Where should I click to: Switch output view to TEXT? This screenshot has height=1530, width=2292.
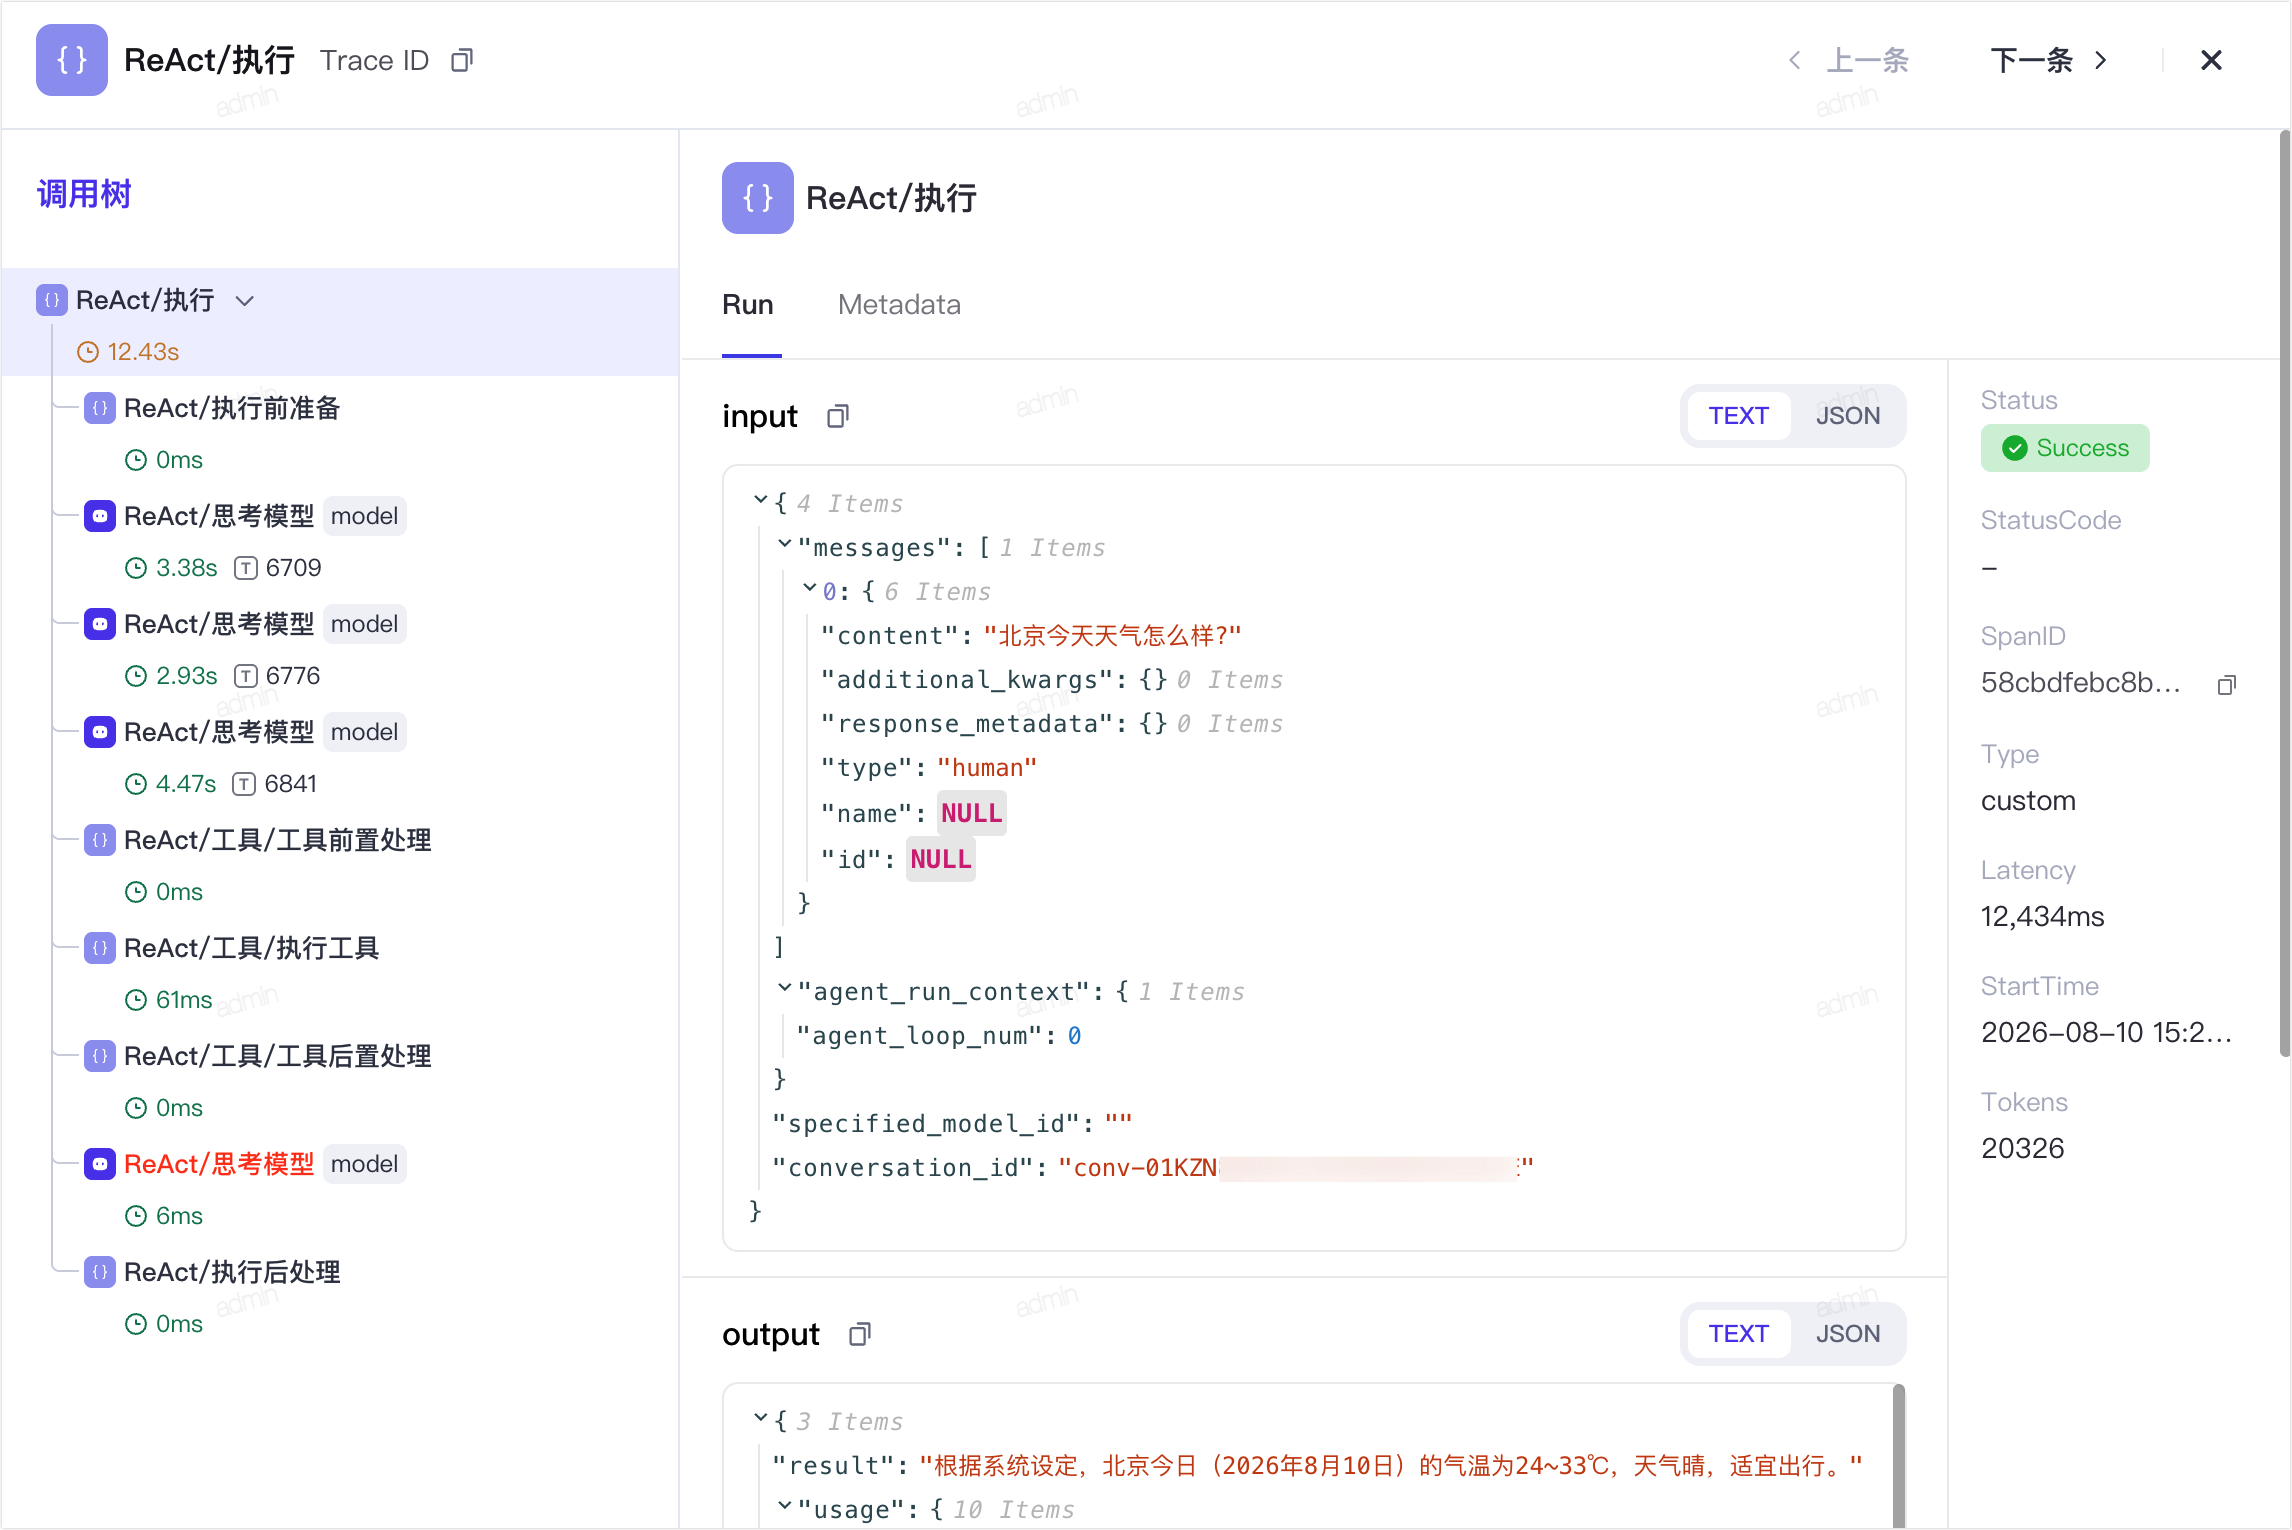[x=1738, y=1334]
